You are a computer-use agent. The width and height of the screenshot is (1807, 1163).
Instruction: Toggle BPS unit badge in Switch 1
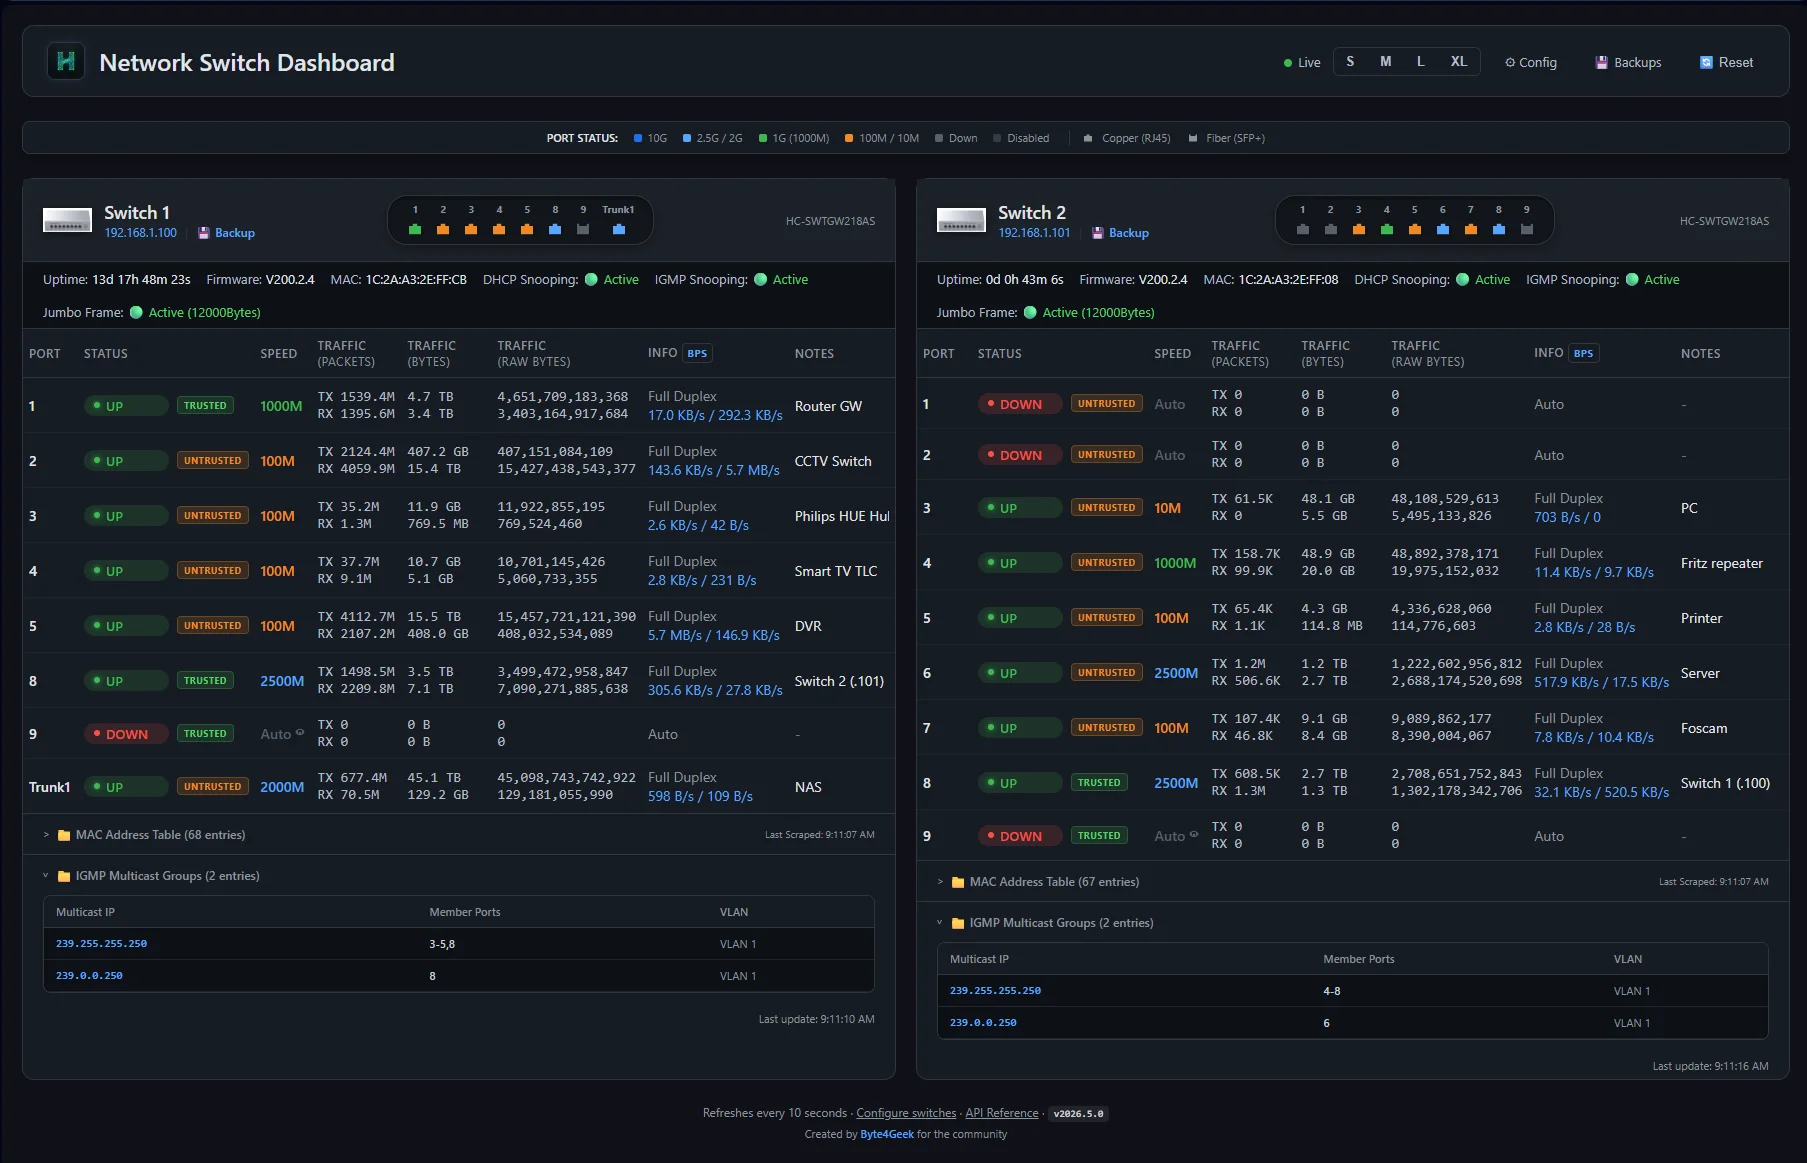pyautogui.click(x=697, y=353)
